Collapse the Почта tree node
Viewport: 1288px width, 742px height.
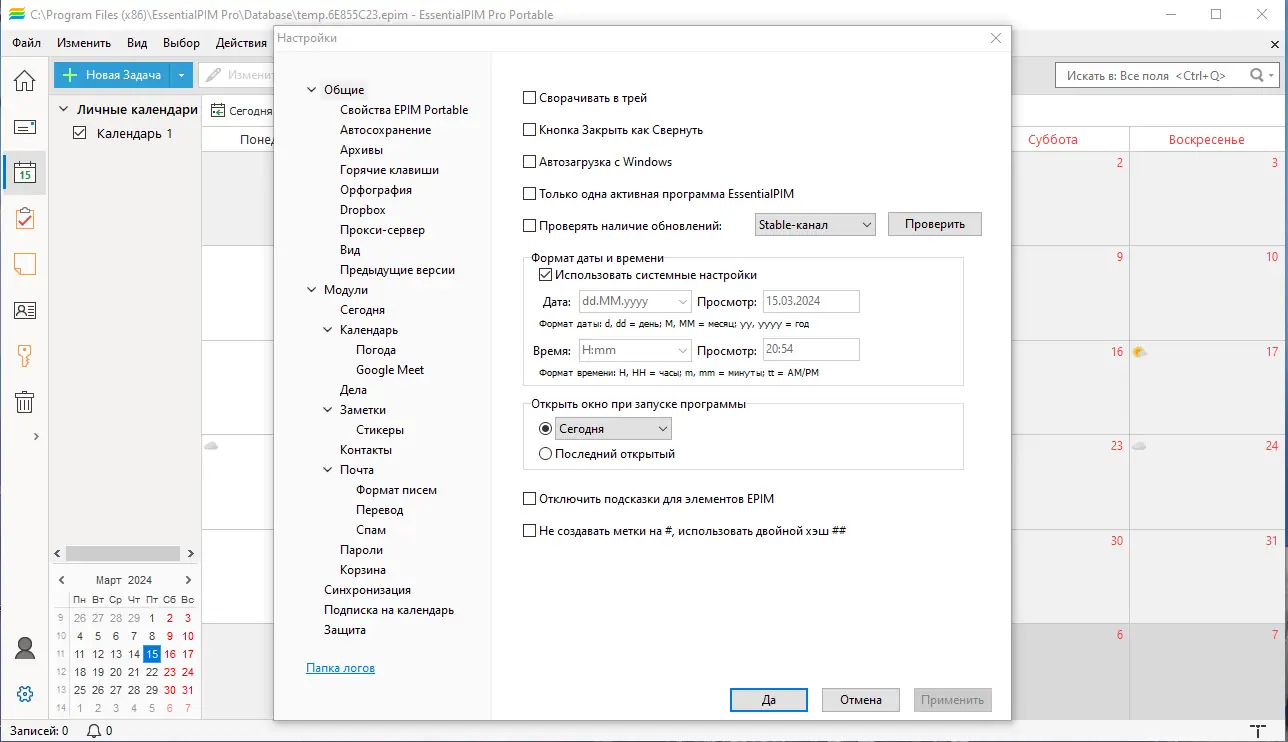329,470
